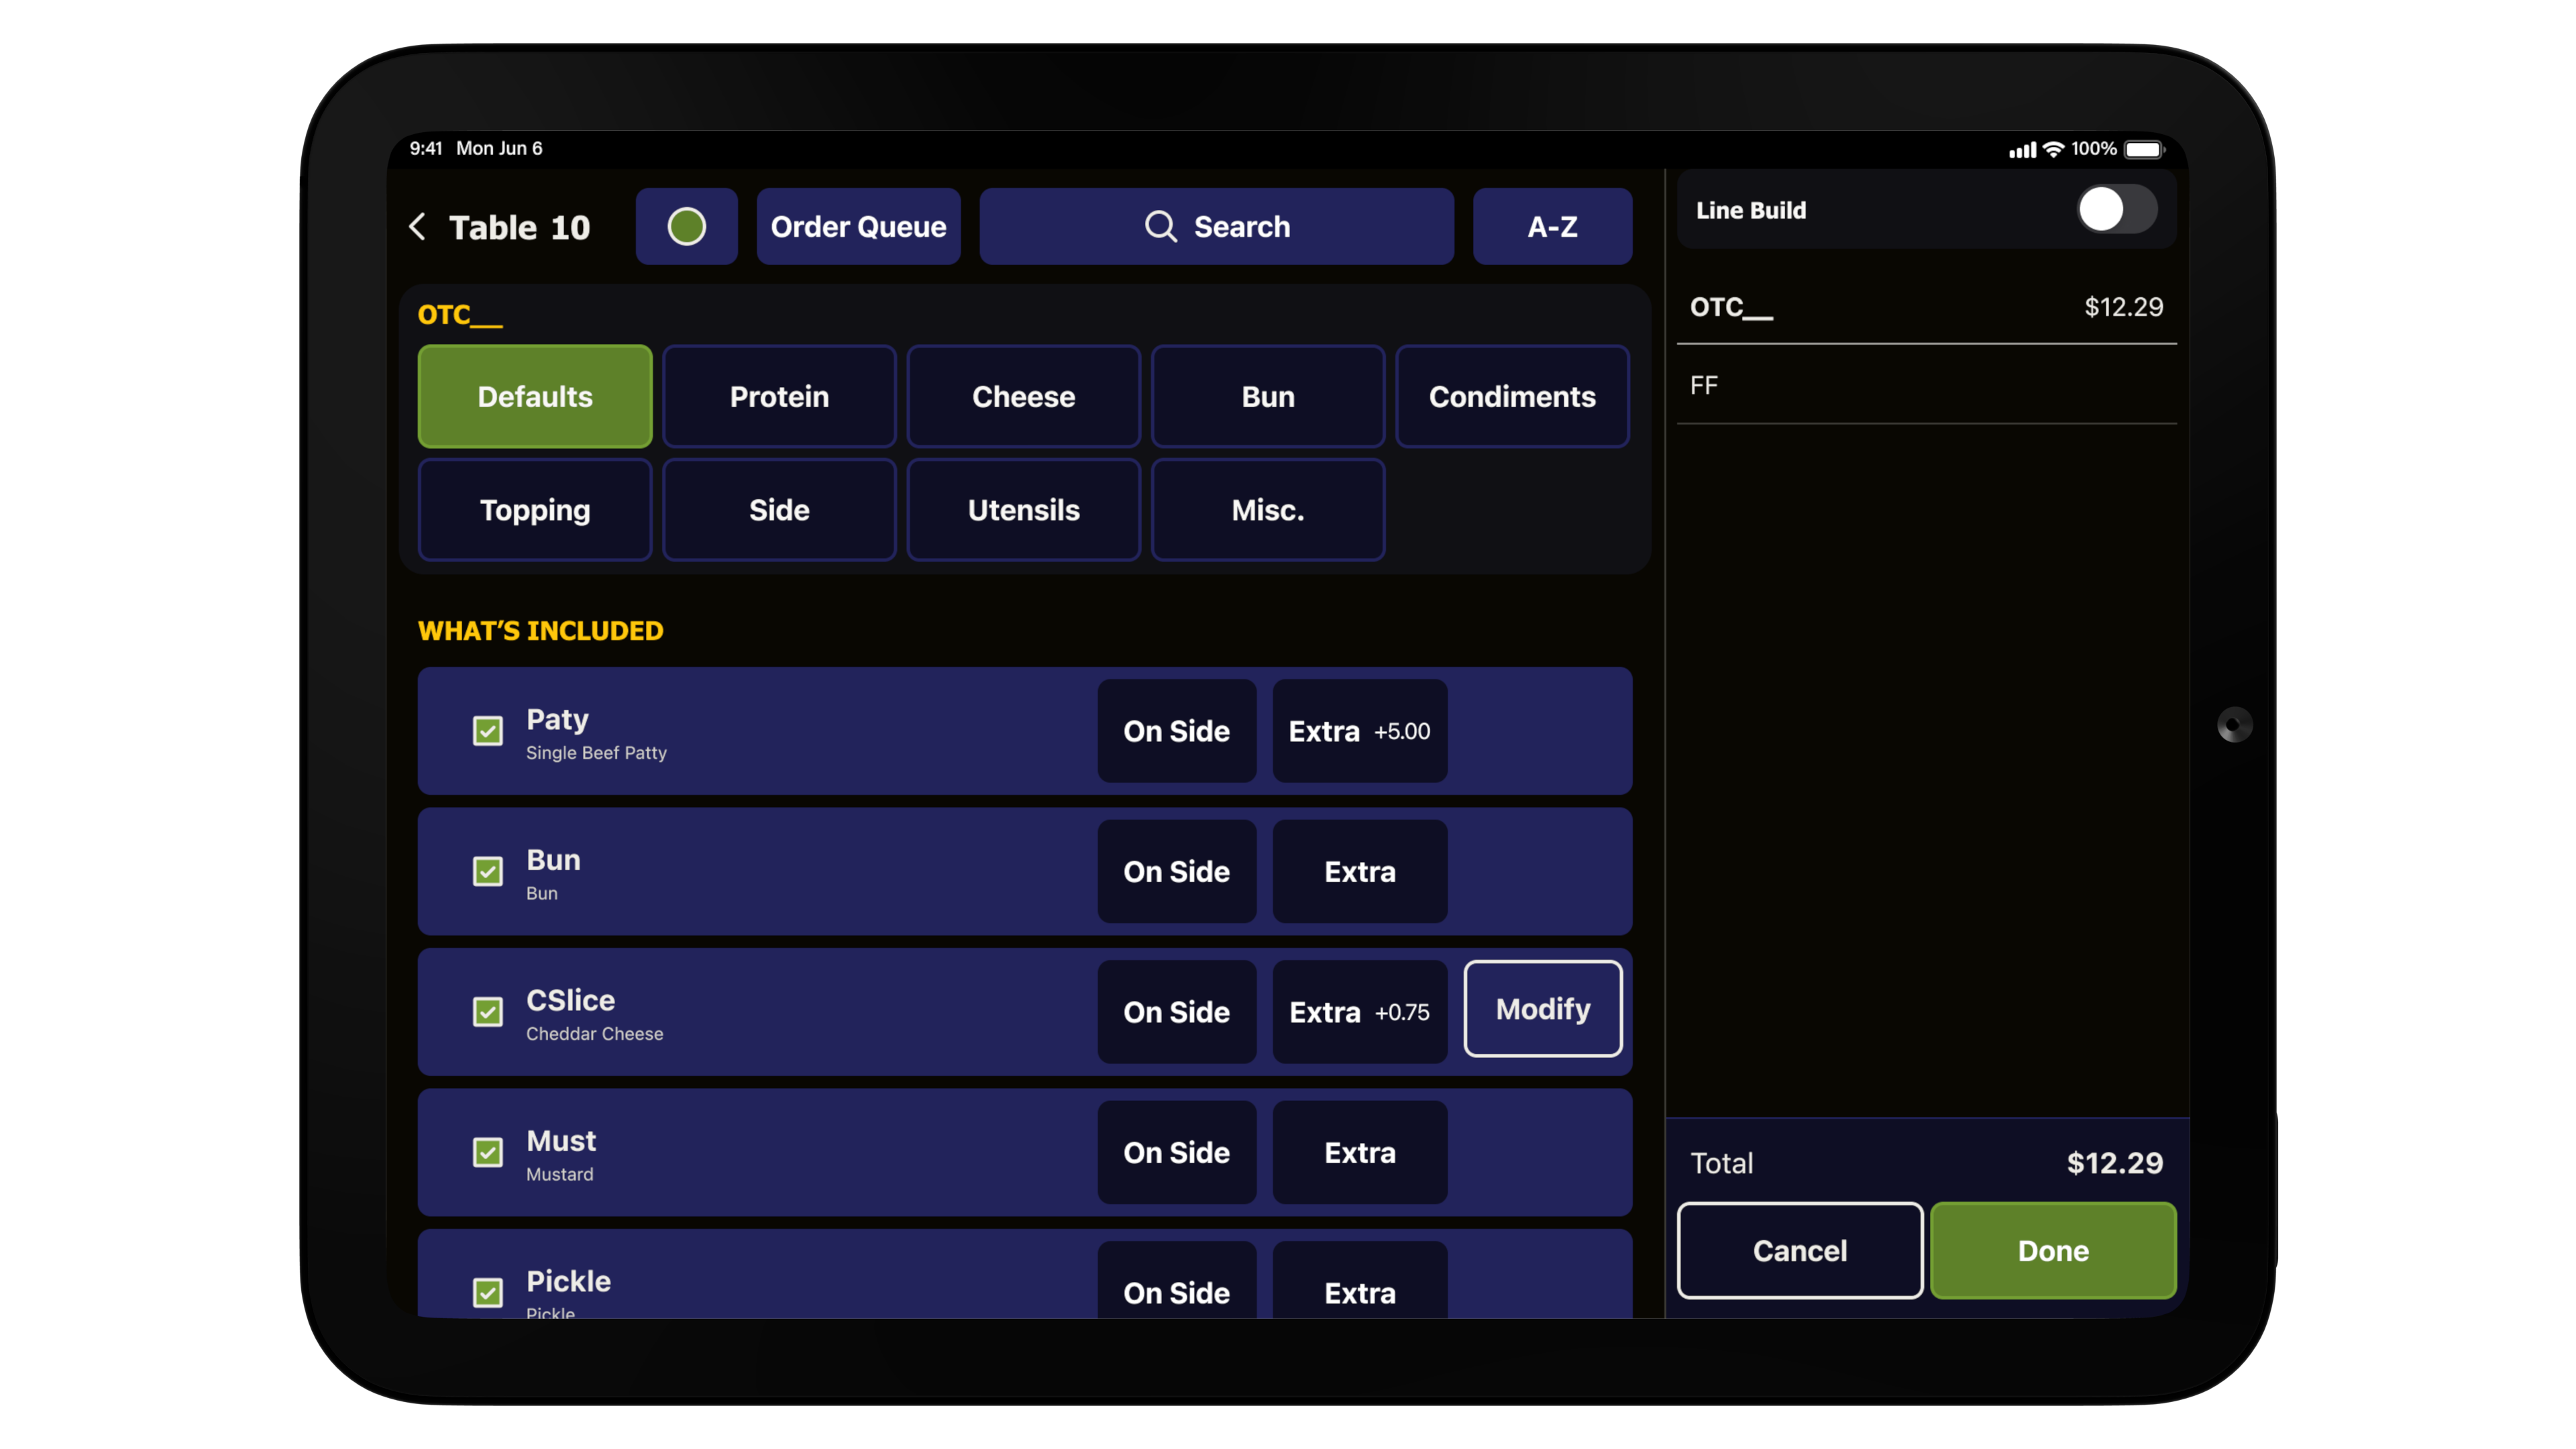Cancel the order modifications
This screenshot has width=2576, height=1449.
point(1799,1250)
